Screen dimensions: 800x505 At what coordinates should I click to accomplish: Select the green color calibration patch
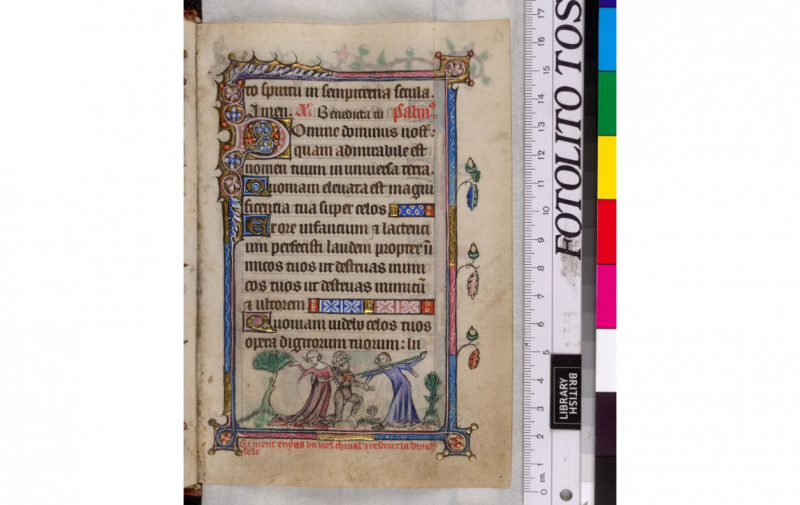pos(607,102)
